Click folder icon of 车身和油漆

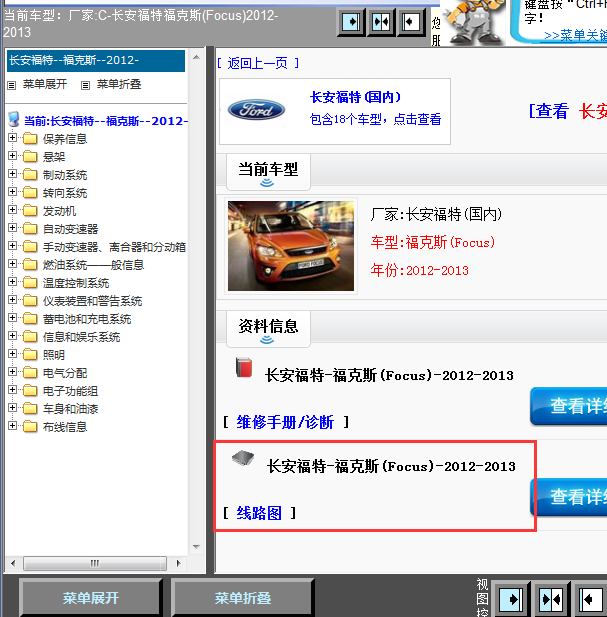click(30, 408)
